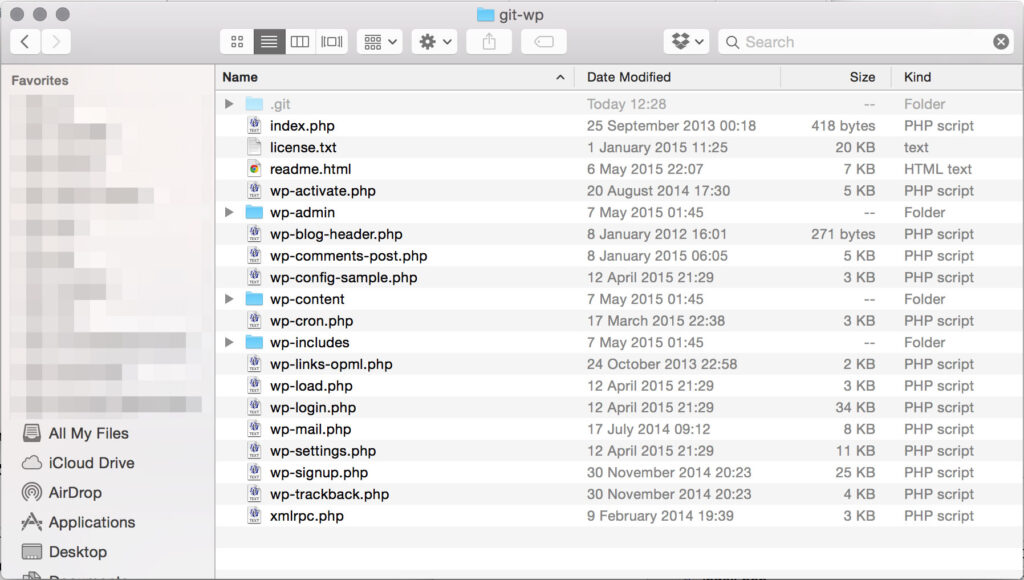Select the wp-login.php file icon
The image size is (1024, 580).
pyautogui.click(x=254, y=407)
